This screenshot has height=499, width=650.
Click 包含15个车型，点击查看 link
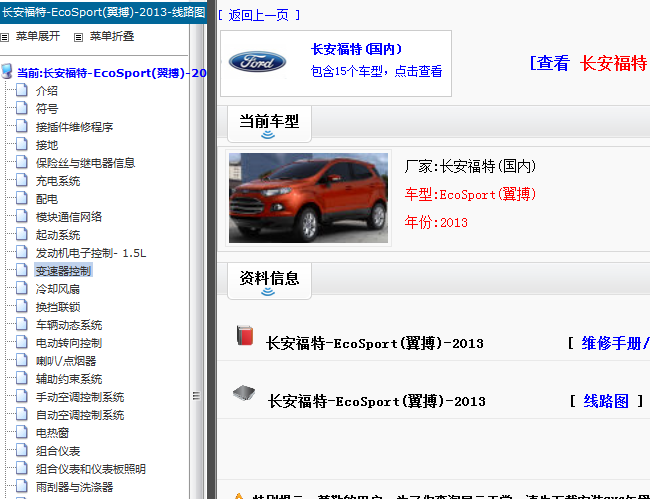point(376,71)
